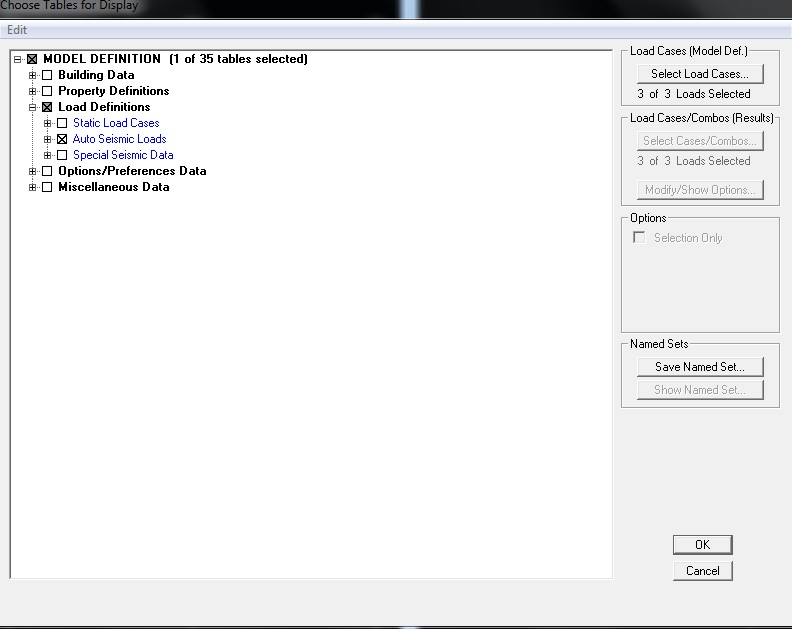Expand the Special Seismic Data node
This screenshot has height=629, width=792.
pos(47,155)
